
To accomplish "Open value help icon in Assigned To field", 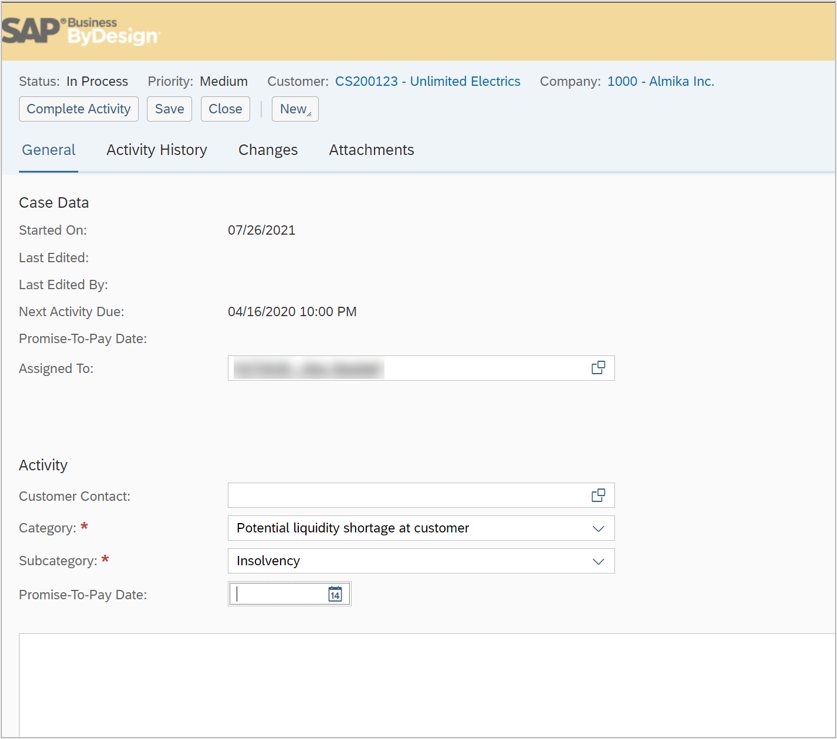I will tap(598, 367).
